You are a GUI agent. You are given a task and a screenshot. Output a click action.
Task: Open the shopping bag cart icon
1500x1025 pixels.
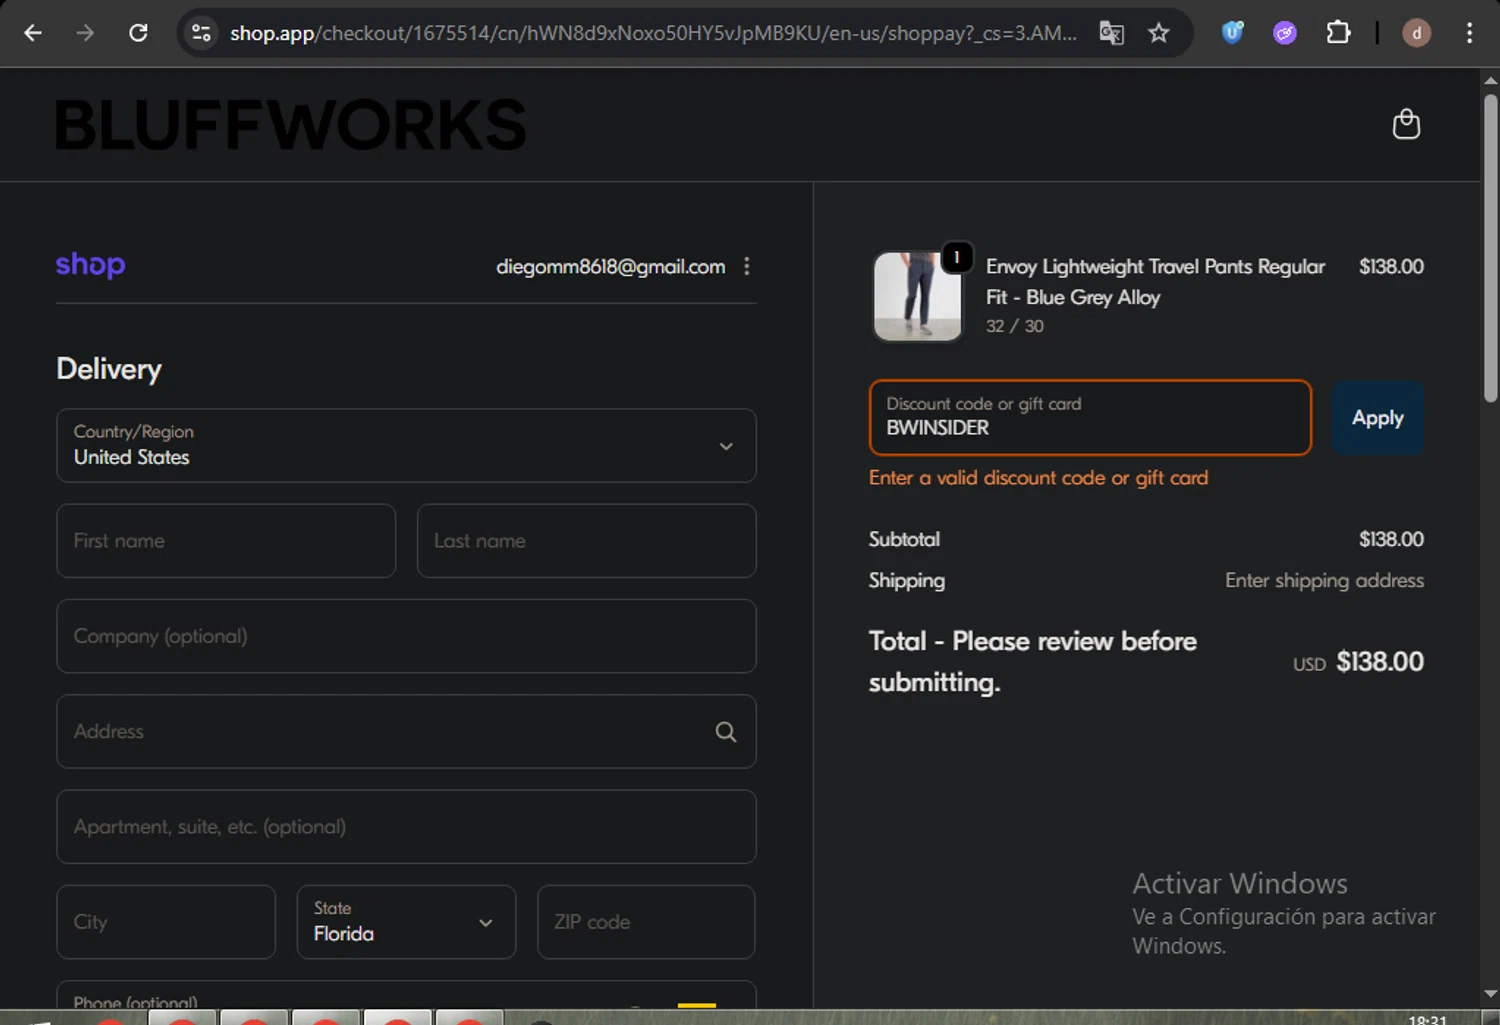[x=1406, y=124]
